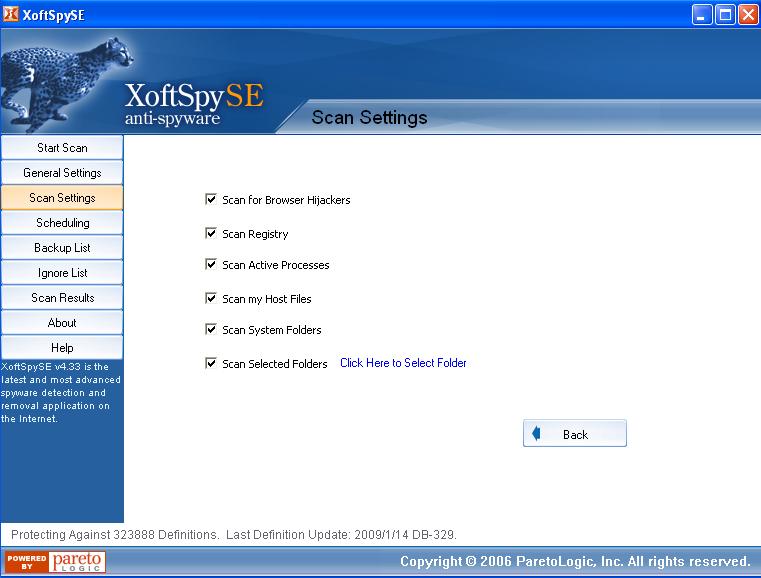The height and width of the screenshot is (578, 761).
Task: Click the 'Protecting Against 323888 Definitions' status text
Action: pyautogui.click(x=115, y=535)
